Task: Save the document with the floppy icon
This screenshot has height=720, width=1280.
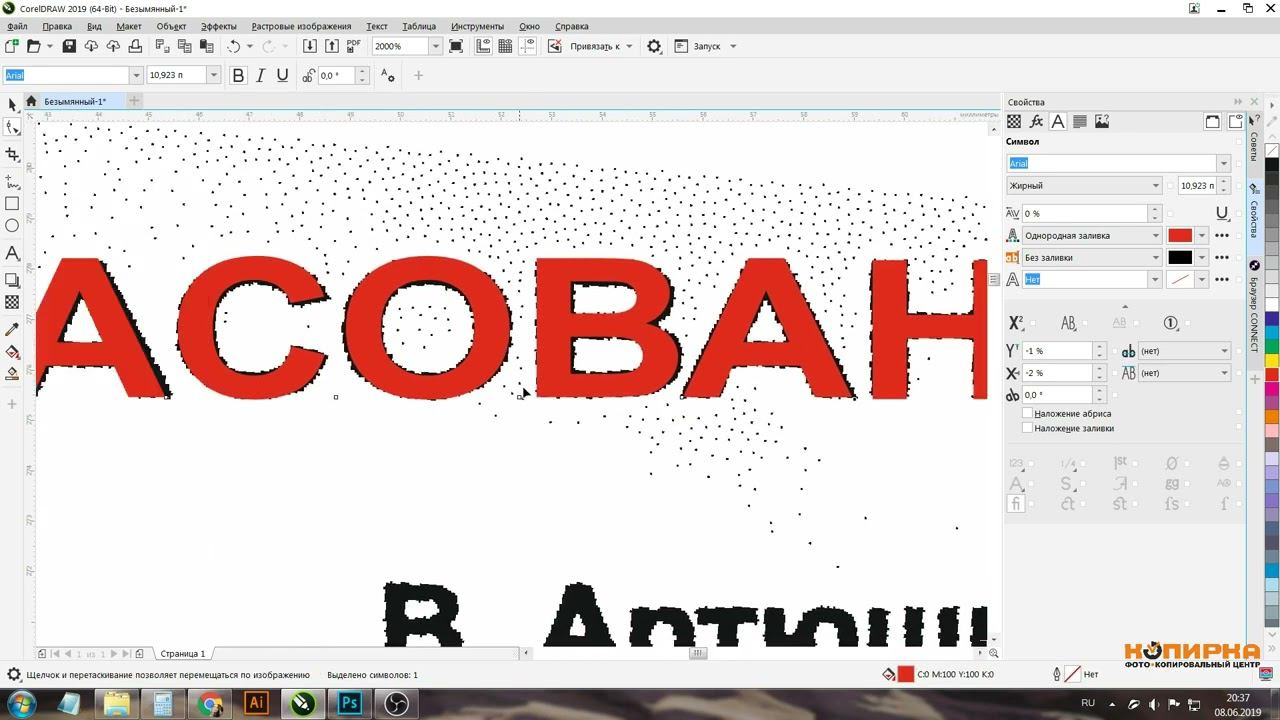Action: (69, 46)
